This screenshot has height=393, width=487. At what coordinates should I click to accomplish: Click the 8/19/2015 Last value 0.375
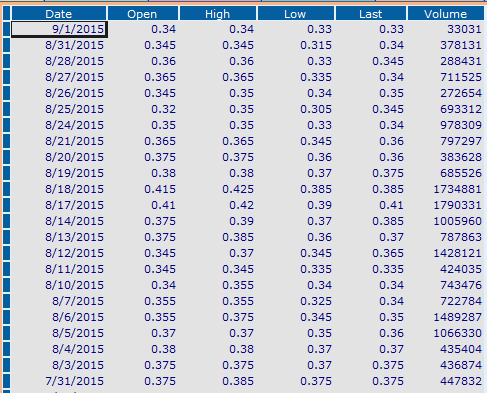tap(371, 173)
